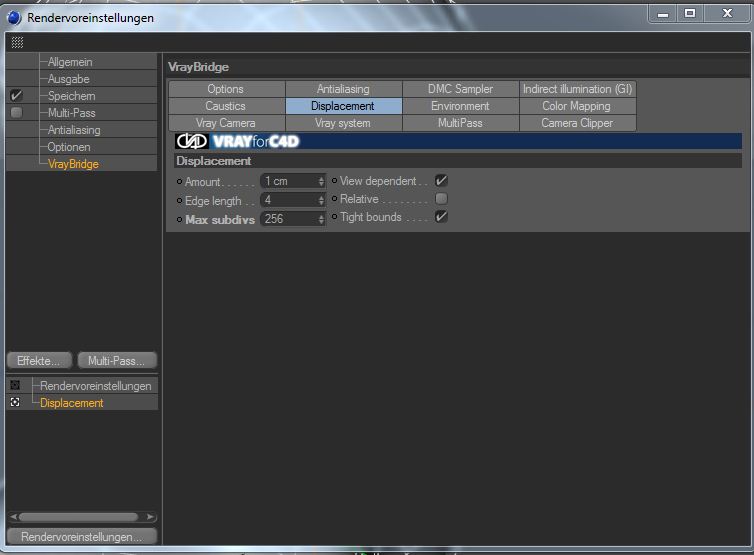Open the Options tab
This screenshot has width=754, height=555.
[x=226, y=89]
